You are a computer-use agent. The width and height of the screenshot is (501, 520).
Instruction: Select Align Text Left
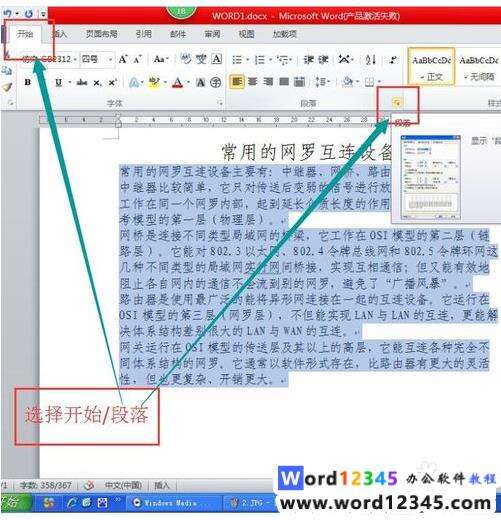click(x=237, y=81)
